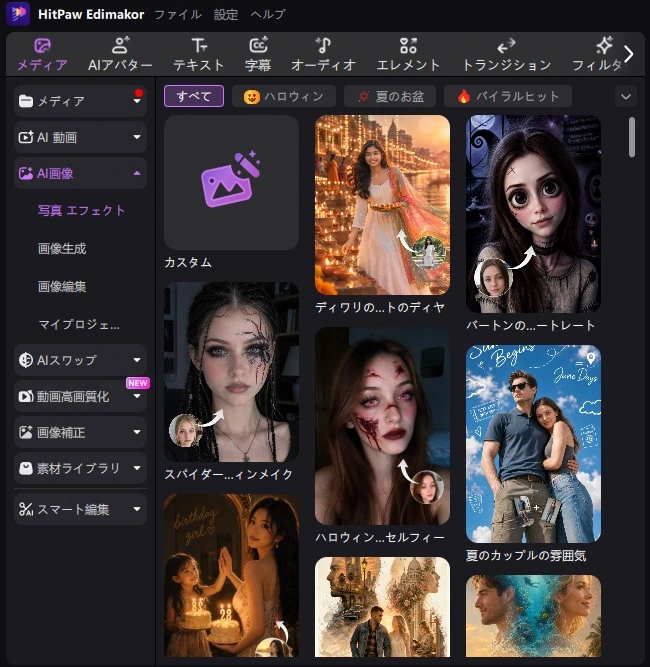
Task: Open the エレメント elements icon
Action: tap(408, 46)
